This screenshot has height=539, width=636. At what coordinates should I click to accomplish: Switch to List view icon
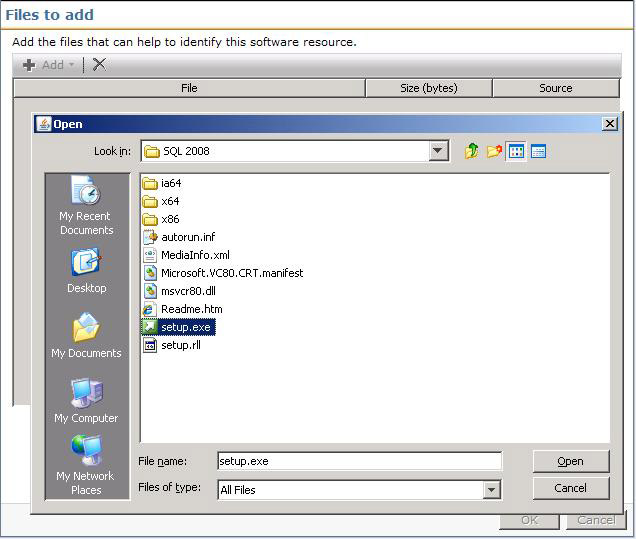tap(516, 152)
